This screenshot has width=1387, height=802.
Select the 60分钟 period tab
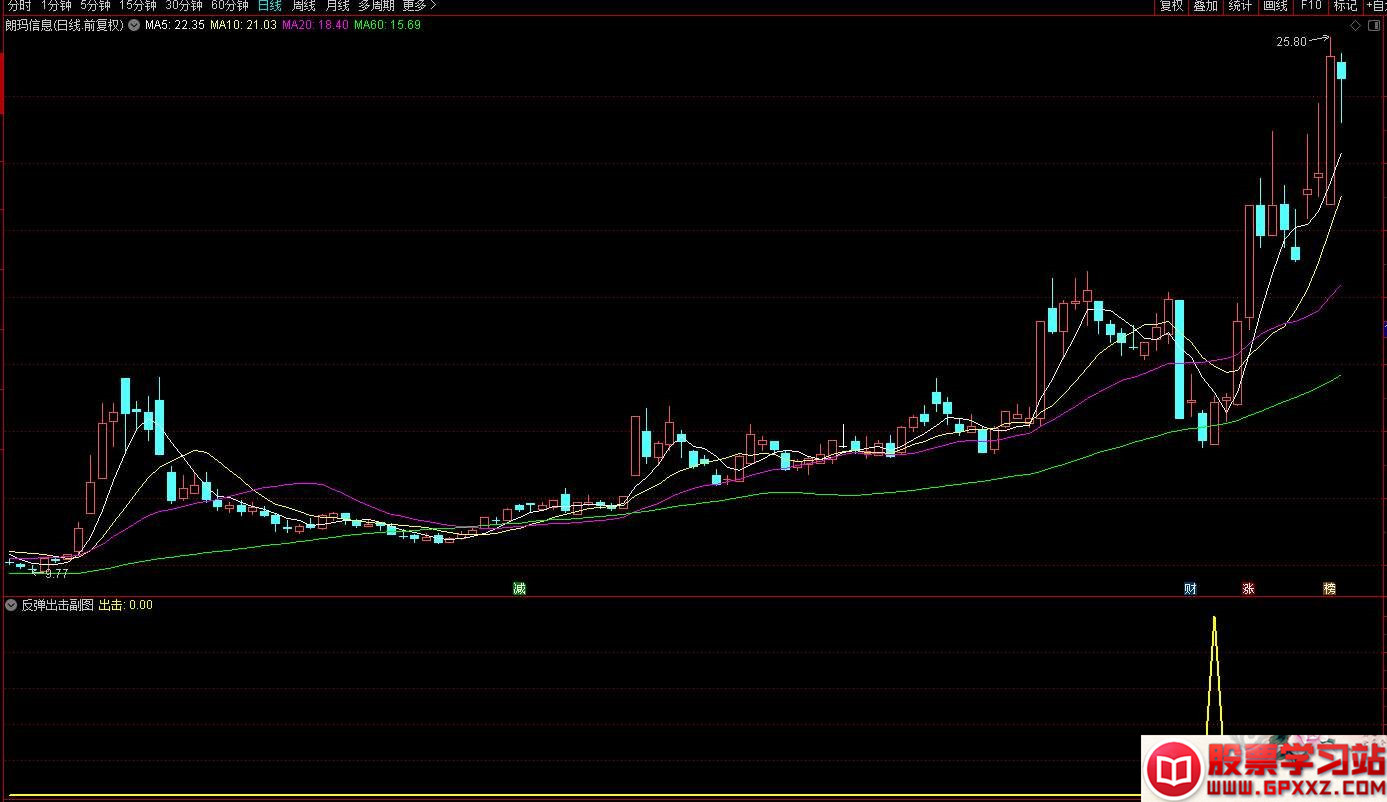pos(230,6)
